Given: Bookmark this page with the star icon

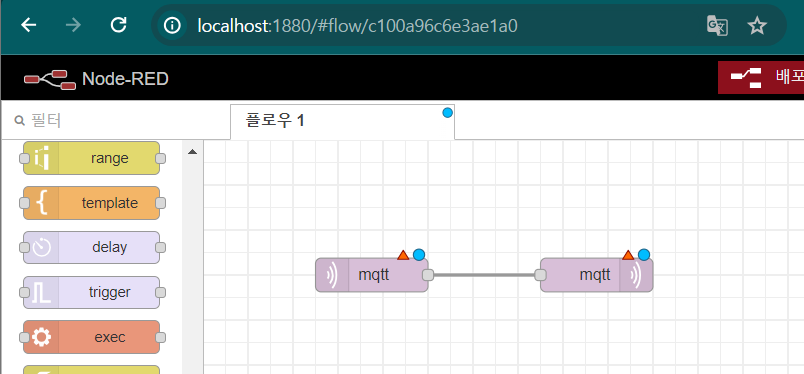Looking at the screenshot, I should coord(757,25).
